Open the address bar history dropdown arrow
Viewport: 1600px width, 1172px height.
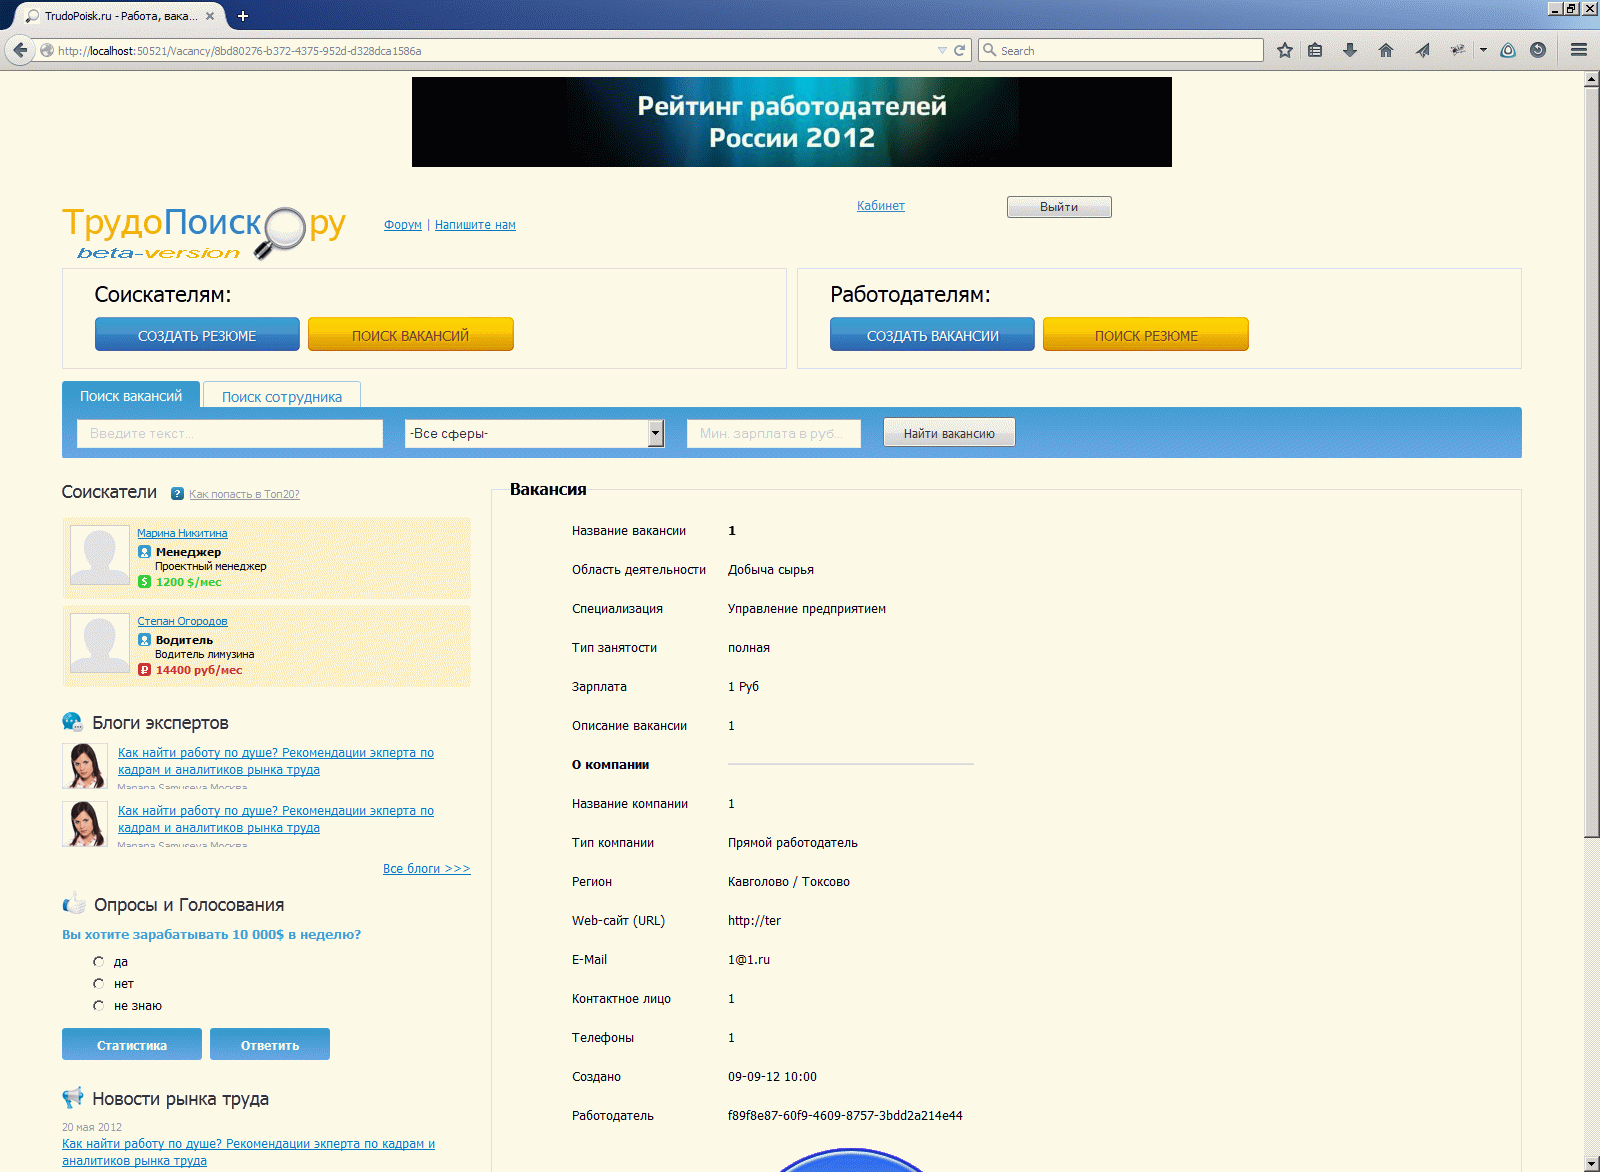942,50
